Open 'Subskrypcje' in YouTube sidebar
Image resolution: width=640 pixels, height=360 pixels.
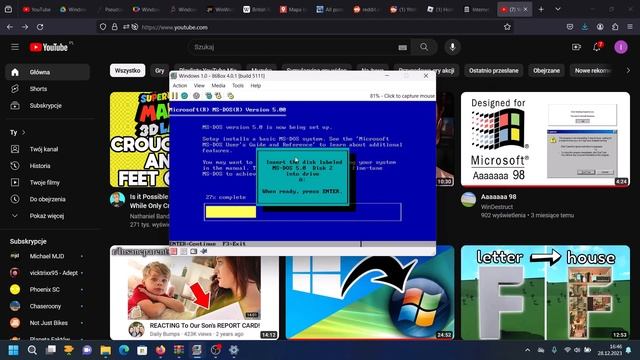pos(47,106)
